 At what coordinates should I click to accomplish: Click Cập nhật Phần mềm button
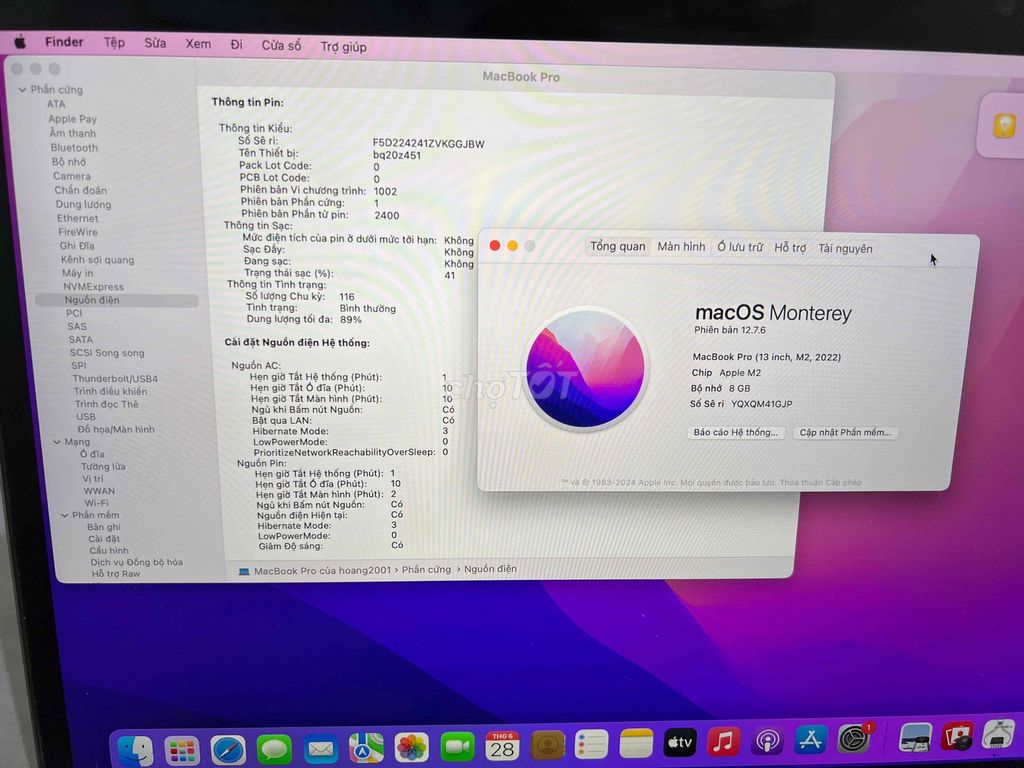point(845,432)
